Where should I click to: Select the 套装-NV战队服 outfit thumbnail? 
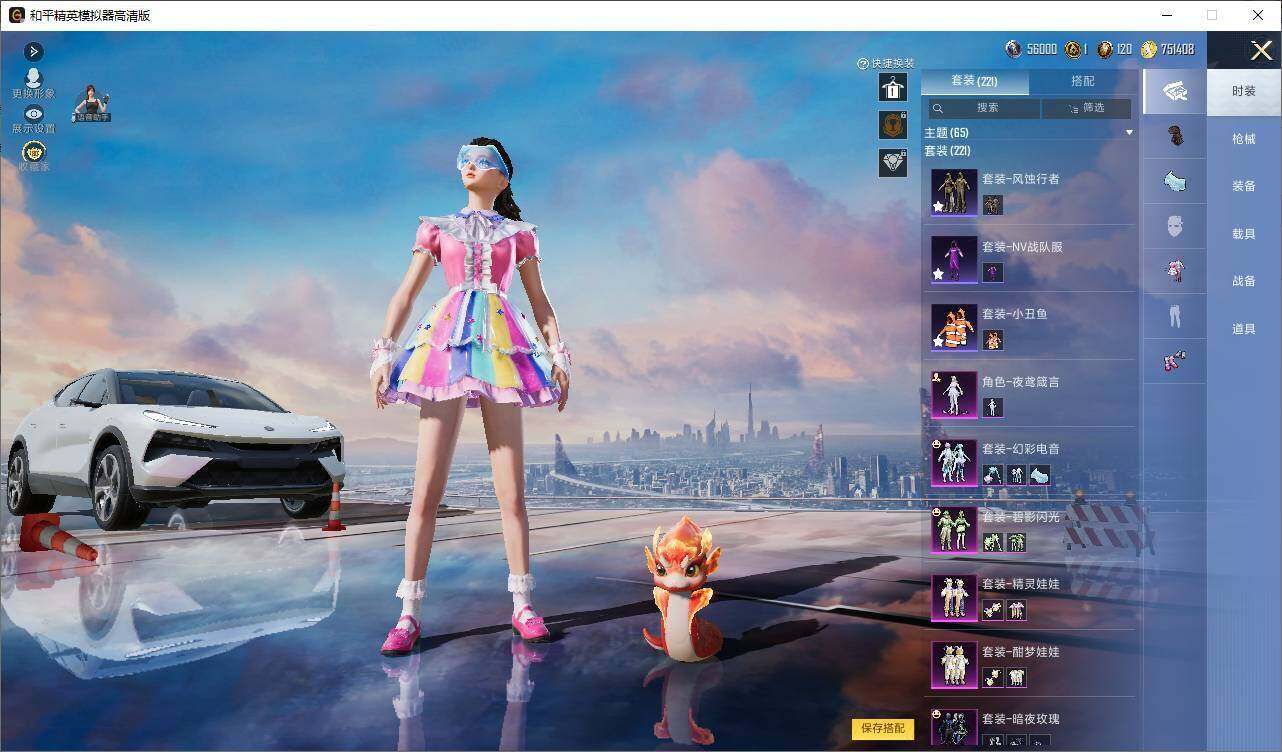954,259
